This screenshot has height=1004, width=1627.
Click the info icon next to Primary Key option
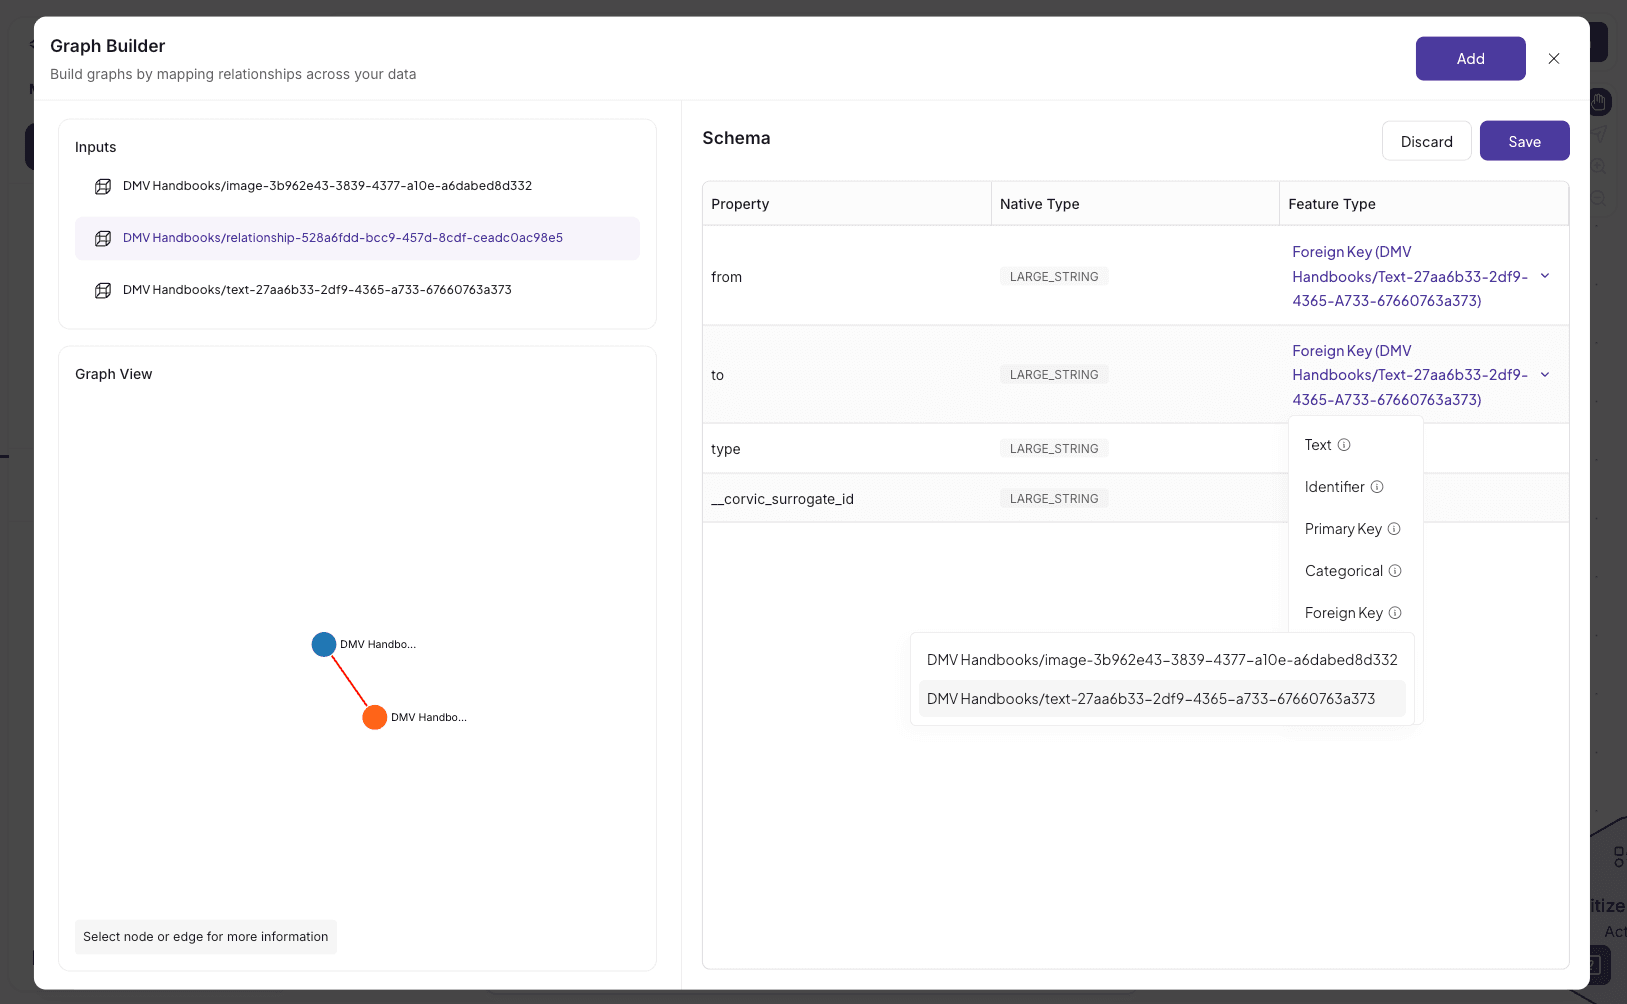tap(1394, 529)
